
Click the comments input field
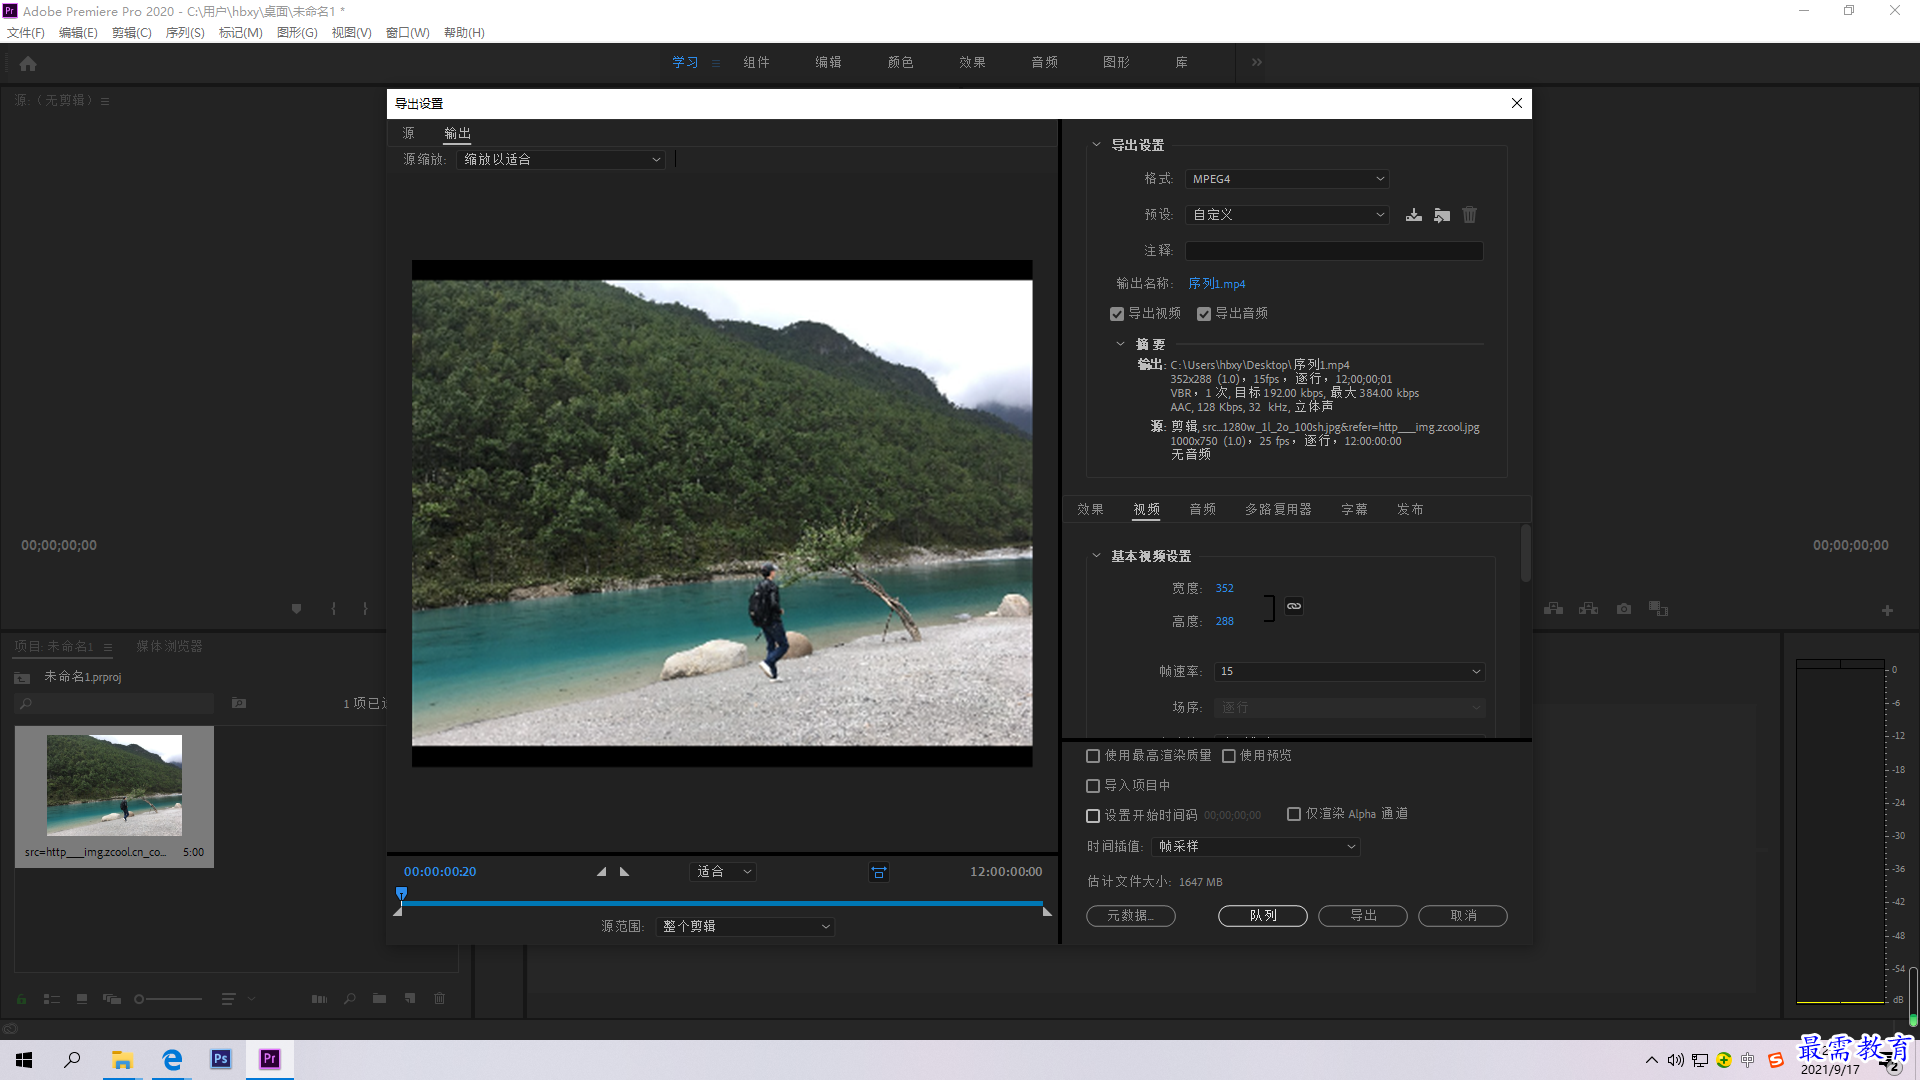point(1334,251)
